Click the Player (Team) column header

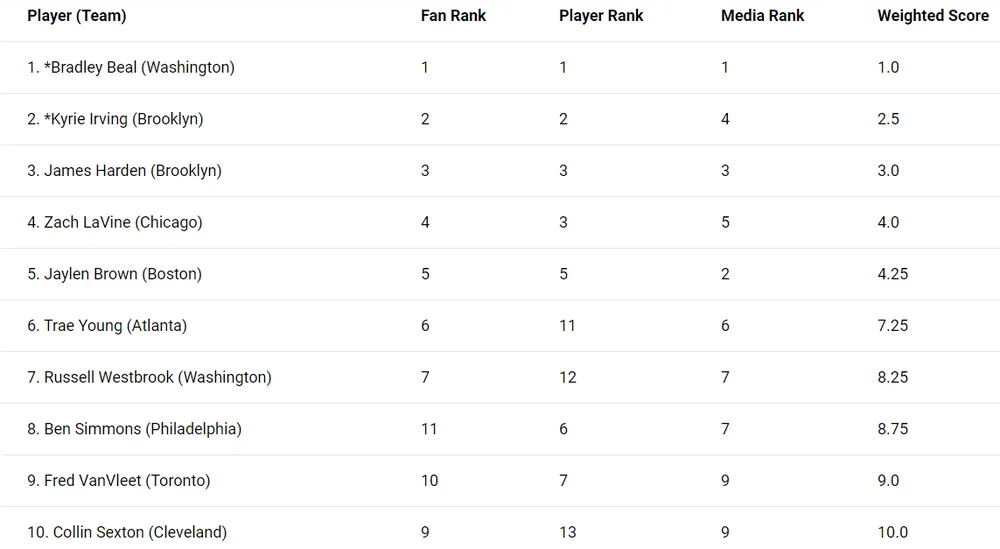(77, 16)
